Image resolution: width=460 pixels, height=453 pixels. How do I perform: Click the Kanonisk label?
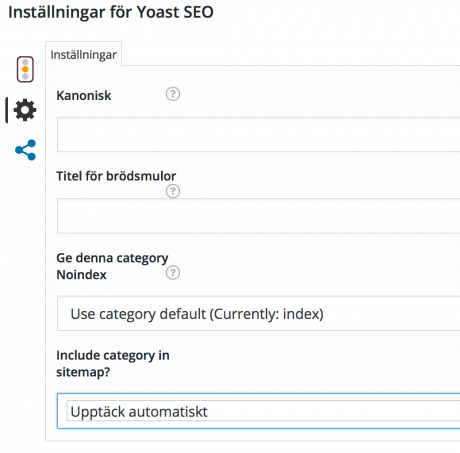click(x=84, y=96)
